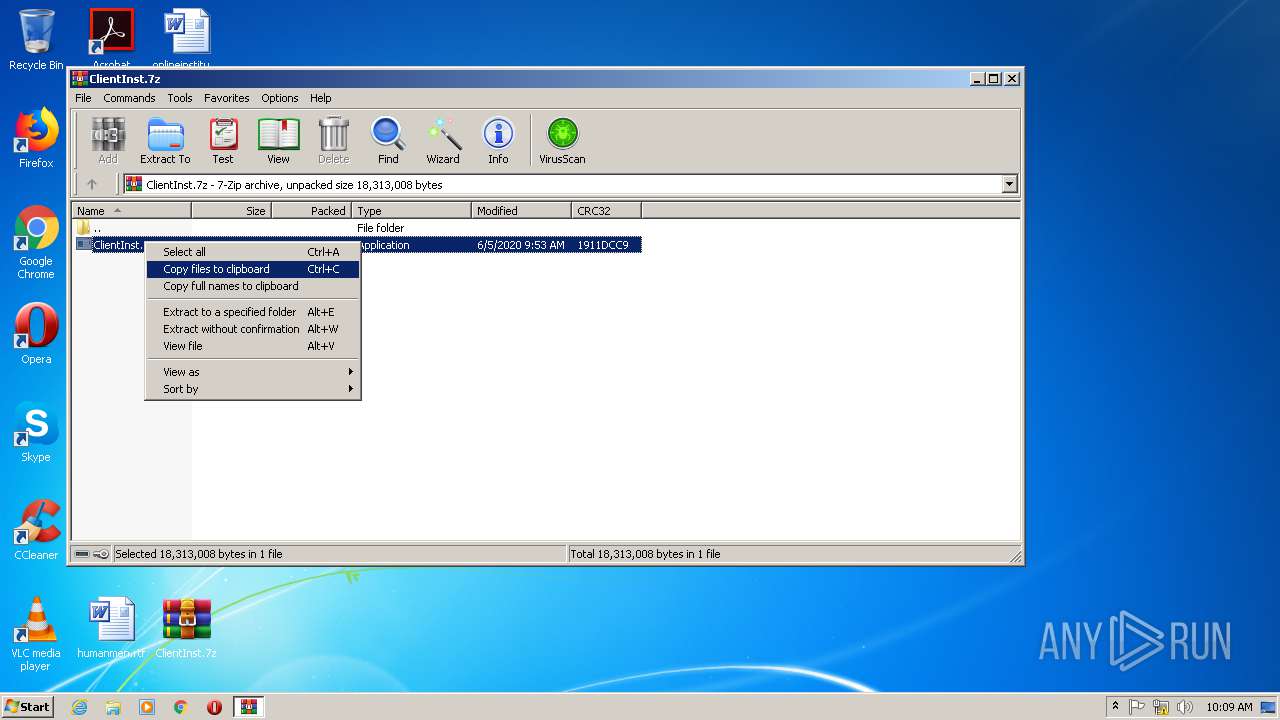
Task: Click the volume tray icon
Action: pos(1185,707)
